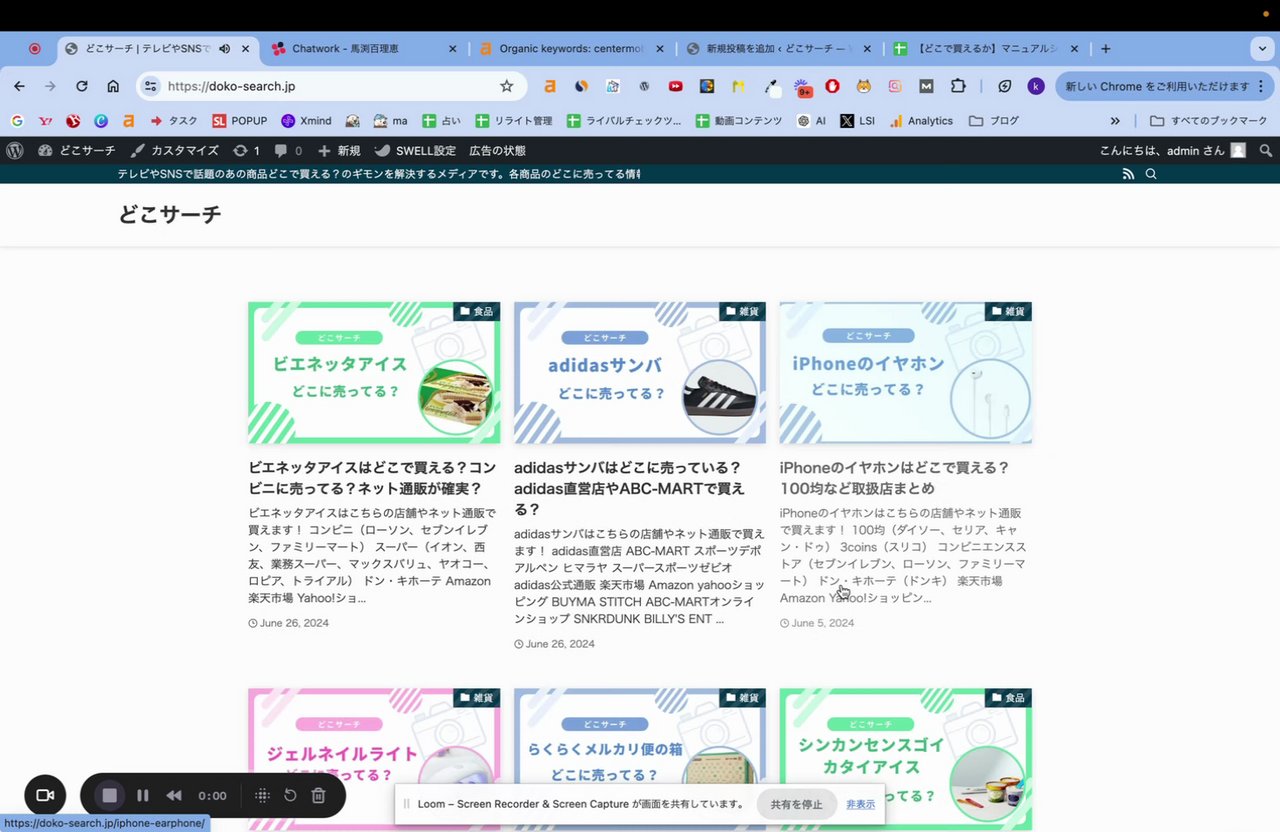Select the 雑貨 category tag on adidasサンバ card

[x=743, y=311]
